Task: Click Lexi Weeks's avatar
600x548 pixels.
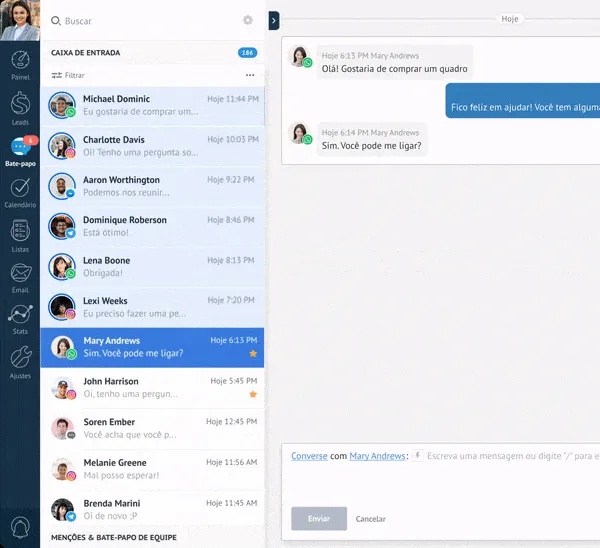Action: [62, 307]
